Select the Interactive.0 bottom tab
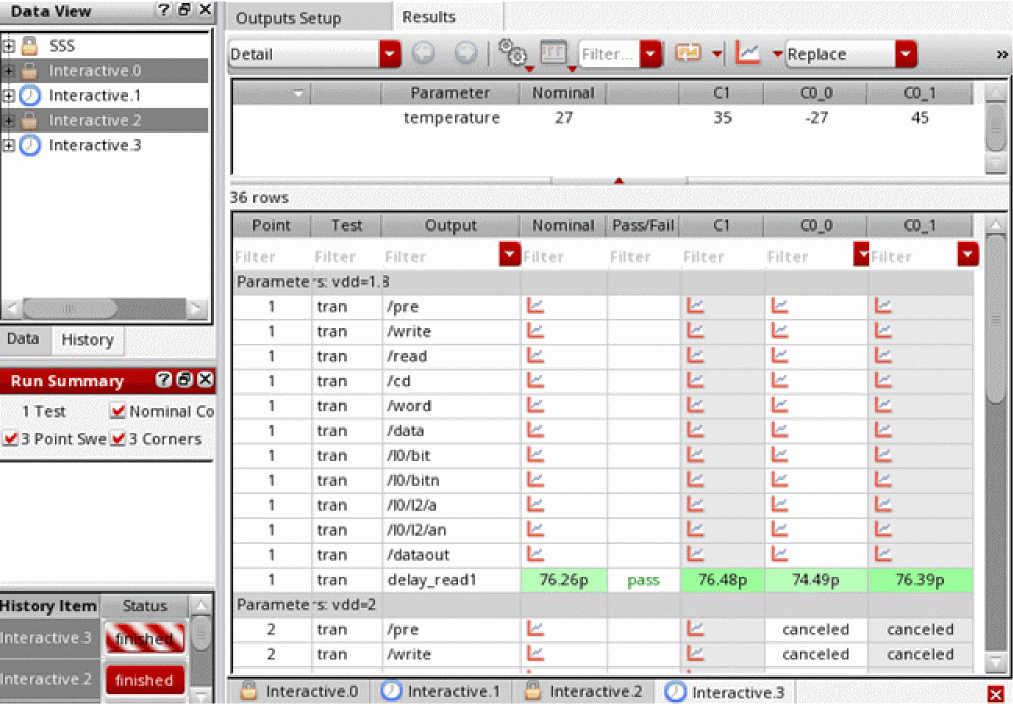Image resolution: width=1013 pixels, height=704 pixels. 299,692
